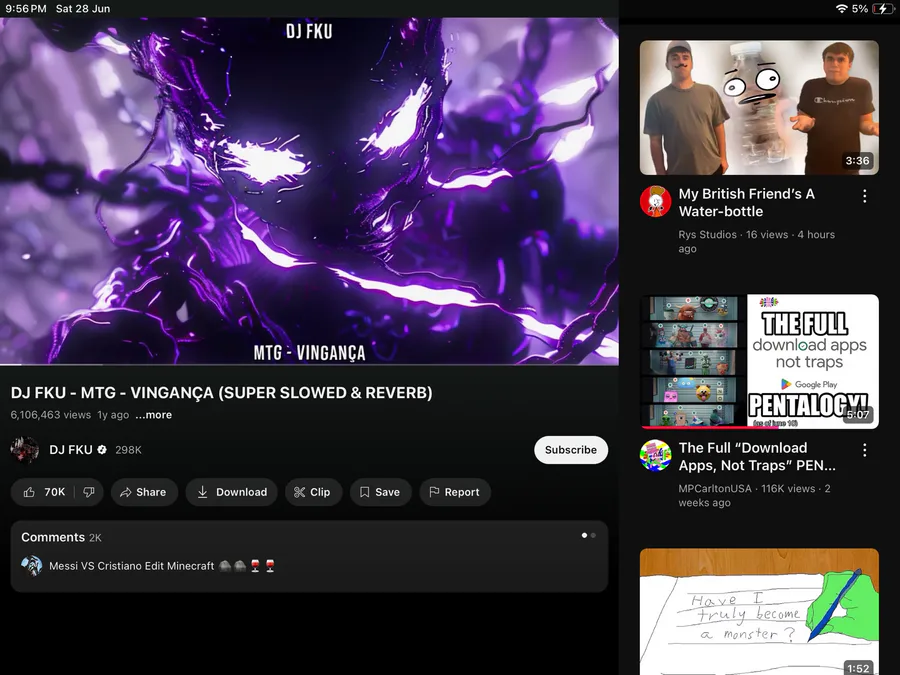Subscribe to the DJ FKU channel
Viewport: 900px width, 675px height.
coord(571,450)
